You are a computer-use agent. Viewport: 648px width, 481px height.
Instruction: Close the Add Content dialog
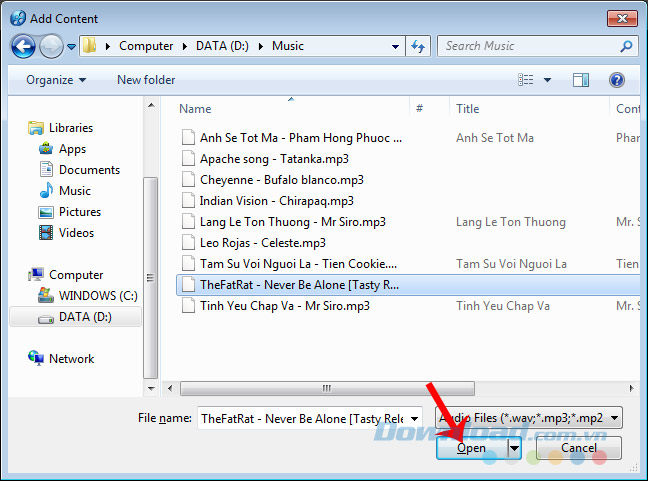point(622,19)
